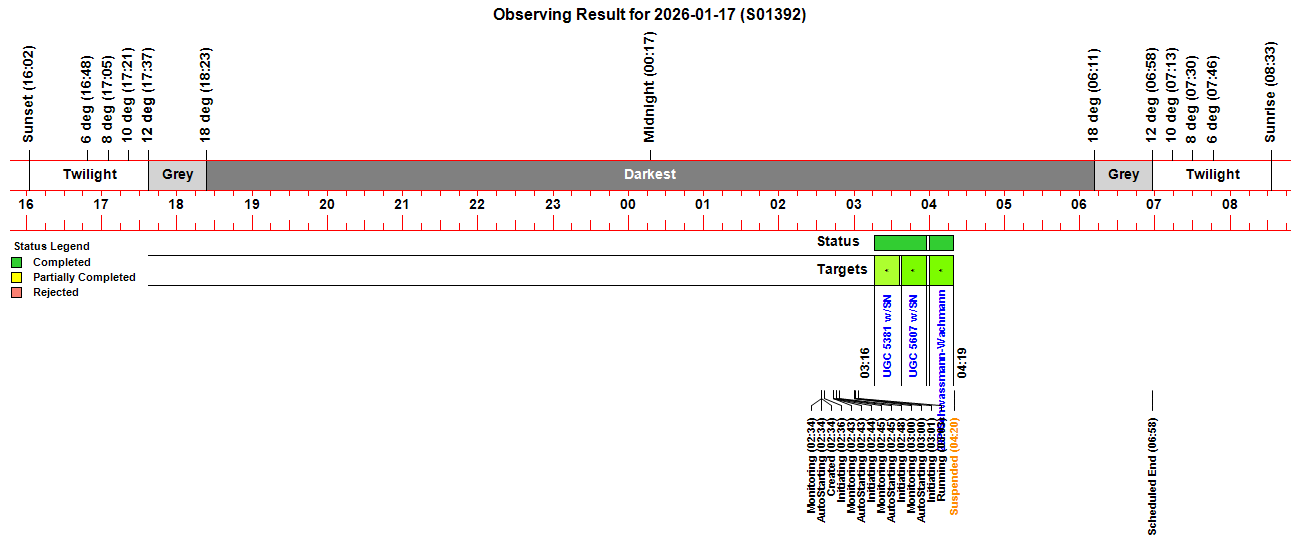Click the Sunrise (08:33) marker label
1300x560 pixels.
pos(1271,94)
